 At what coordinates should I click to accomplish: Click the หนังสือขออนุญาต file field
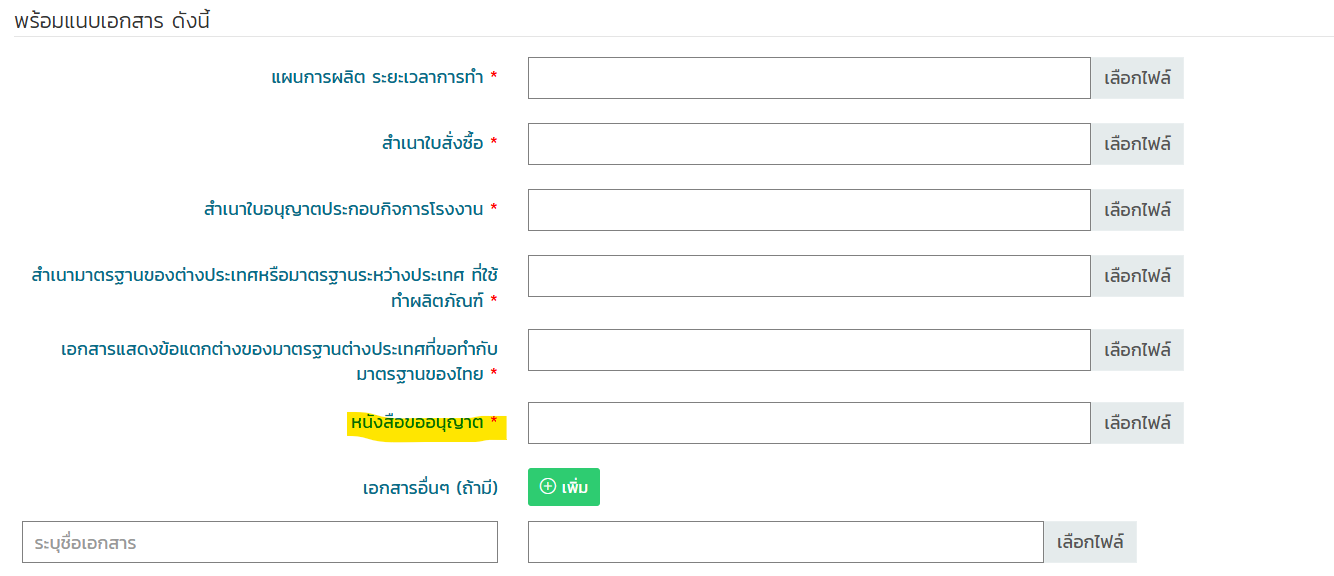pos(809,423)
